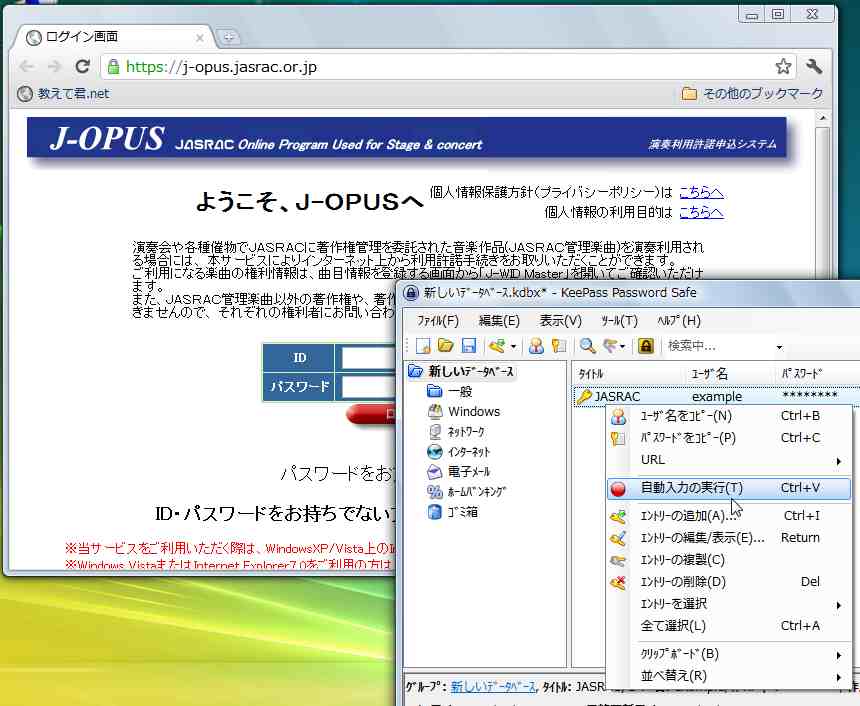The width and height of the screenshot is (860, 706).
Task: Choose エントリーの削除(D) menu item
Action: pyautogui.click(x=729, y=582)
